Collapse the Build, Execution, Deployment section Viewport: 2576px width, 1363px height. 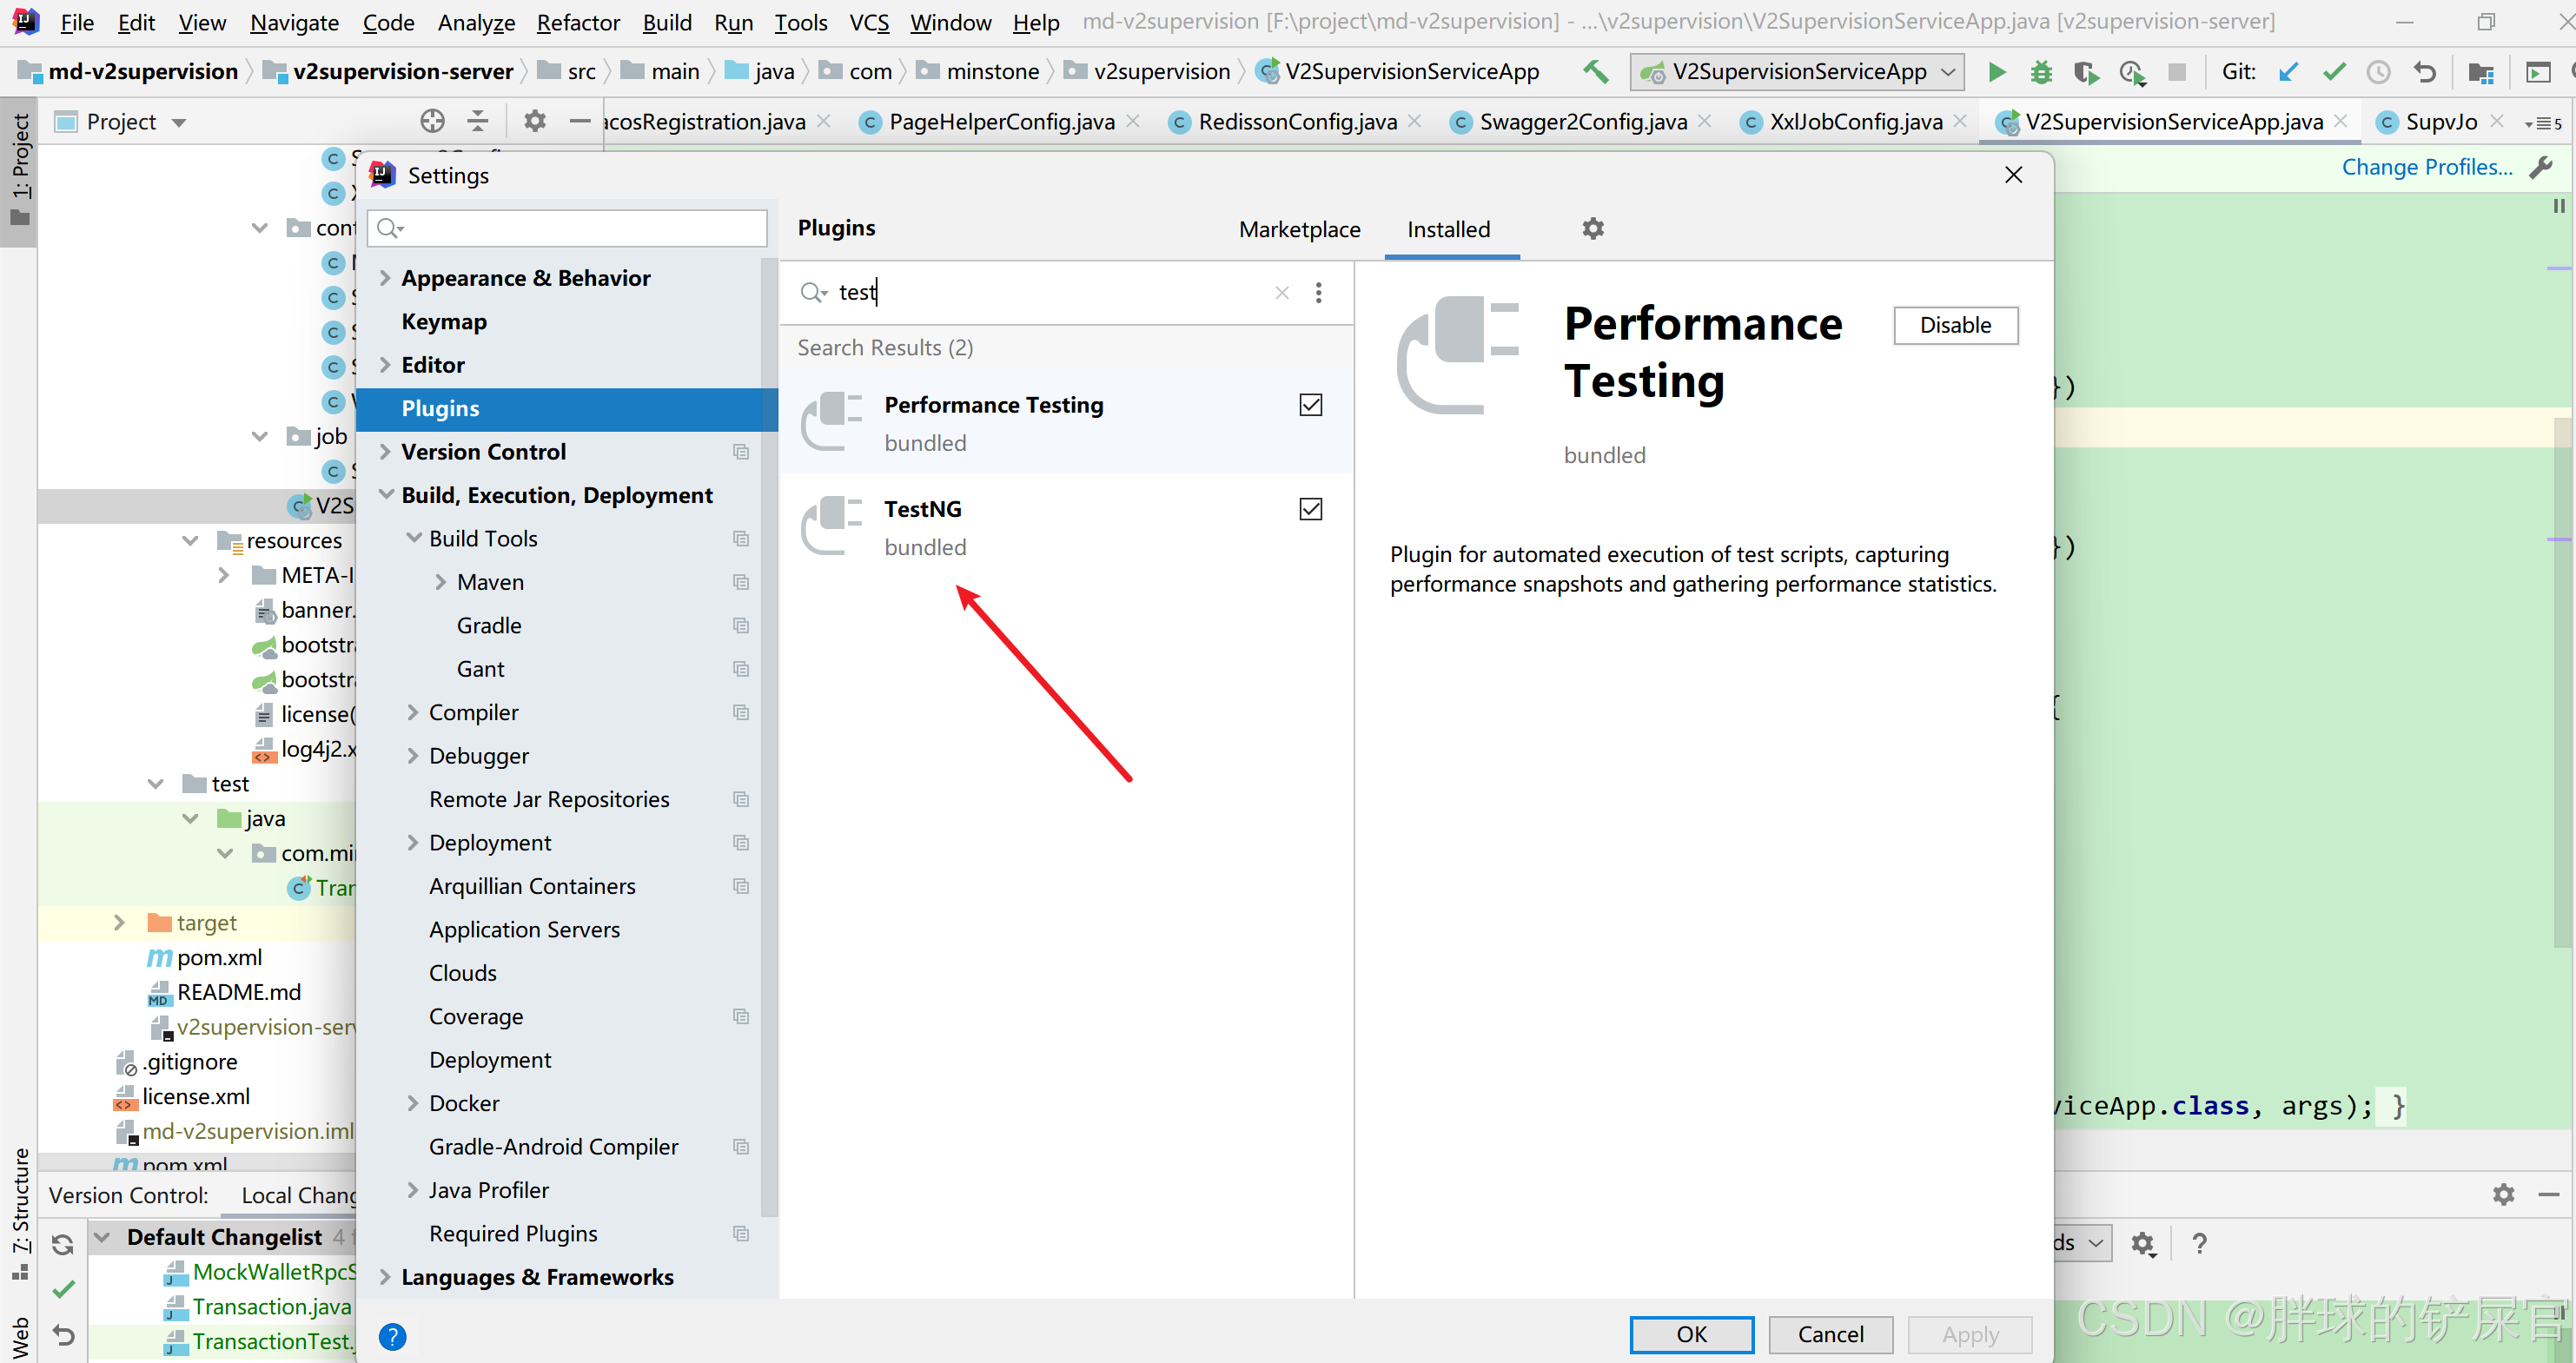385,495
